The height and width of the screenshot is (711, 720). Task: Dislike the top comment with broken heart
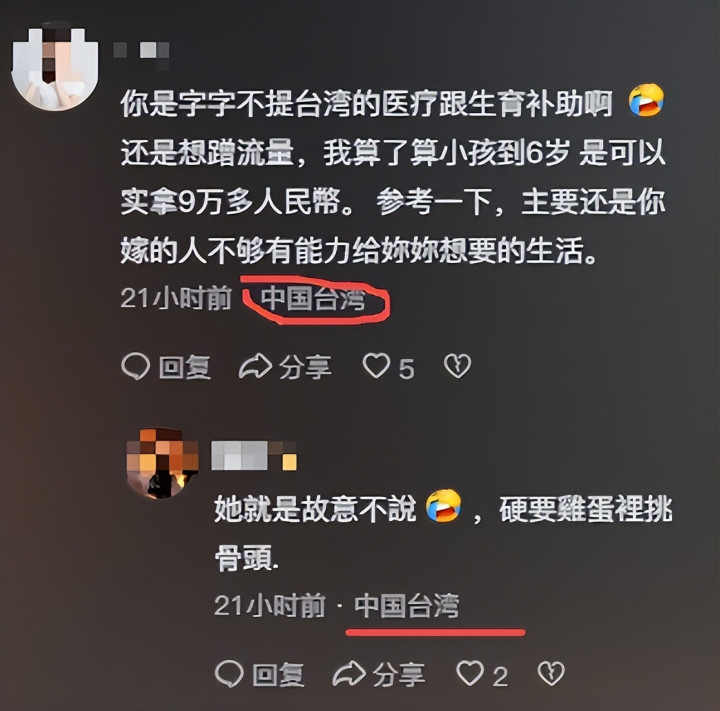457,366
